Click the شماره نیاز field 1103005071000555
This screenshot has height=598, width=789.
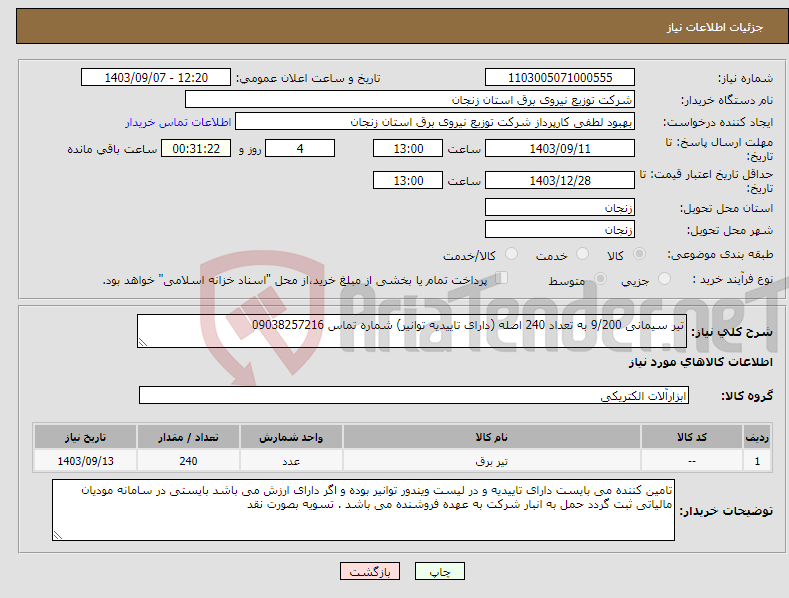pos(560,78)
